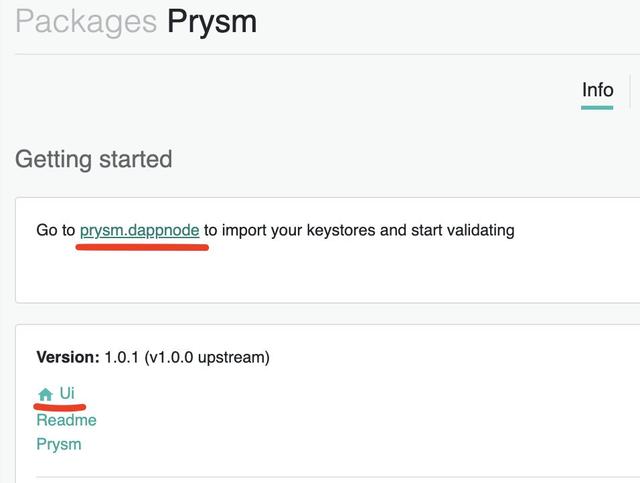
Task: Click the bold Version label
Action: tap(68, 357)
